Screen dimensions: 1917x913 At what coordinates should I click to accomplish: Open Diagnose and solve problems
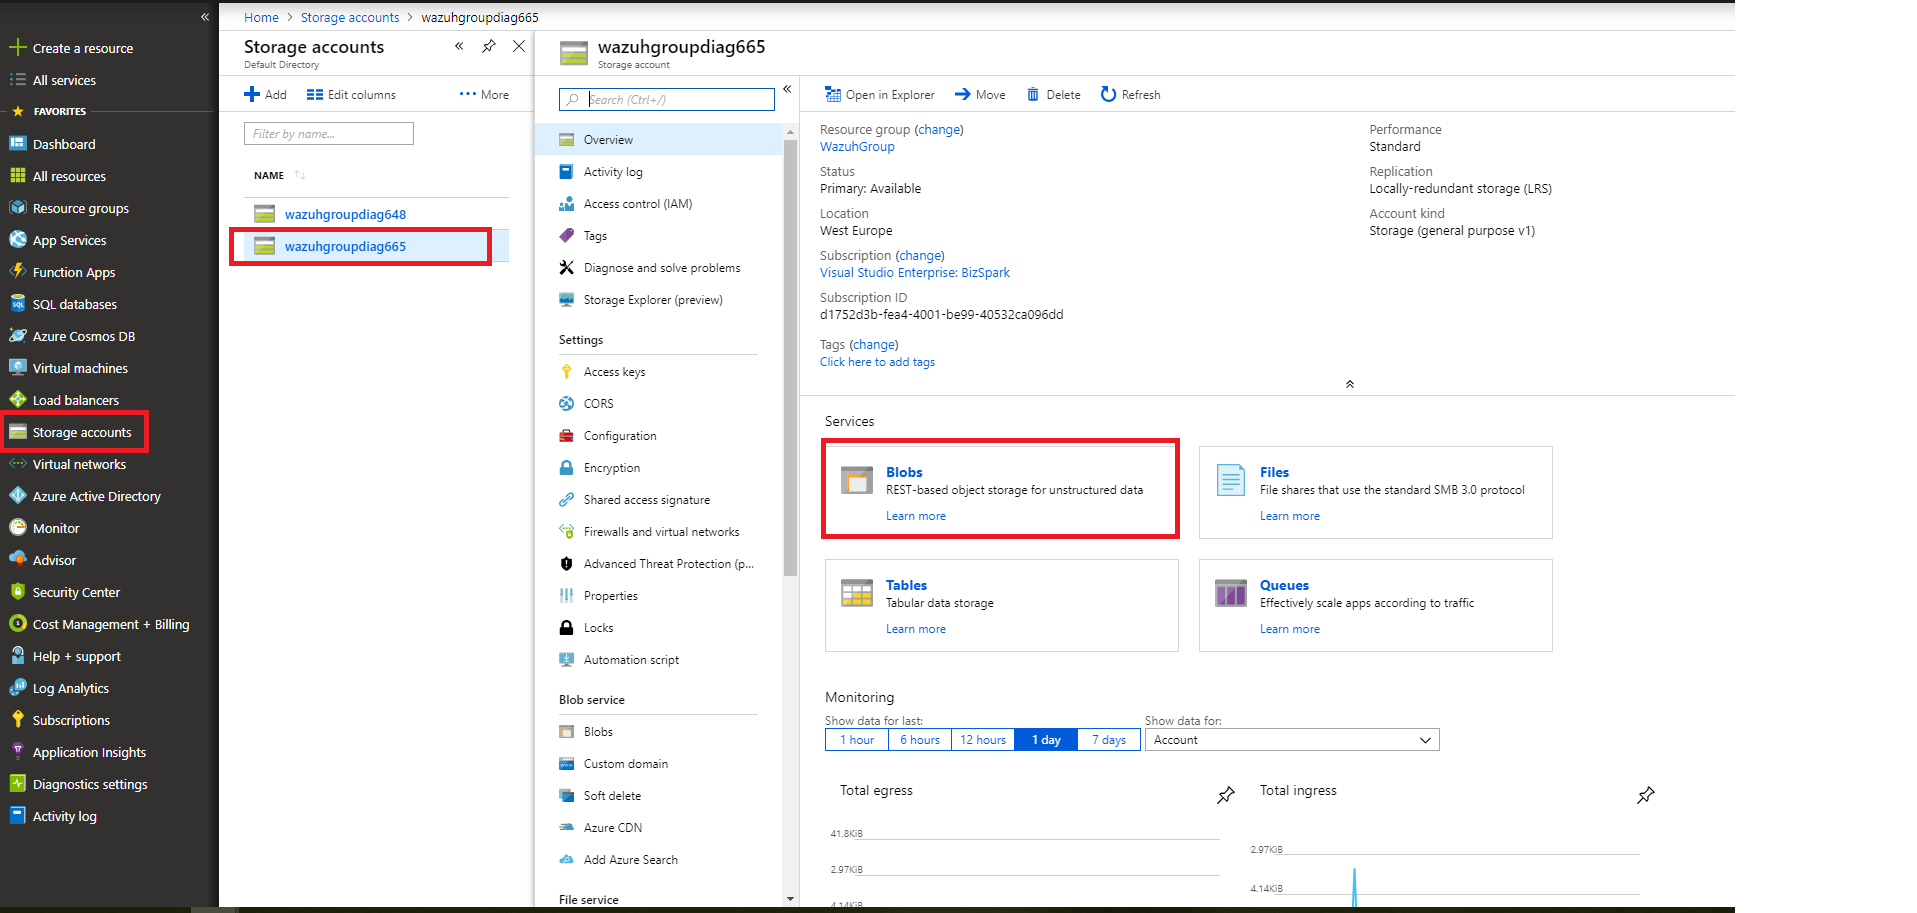(x=658, y=268)
